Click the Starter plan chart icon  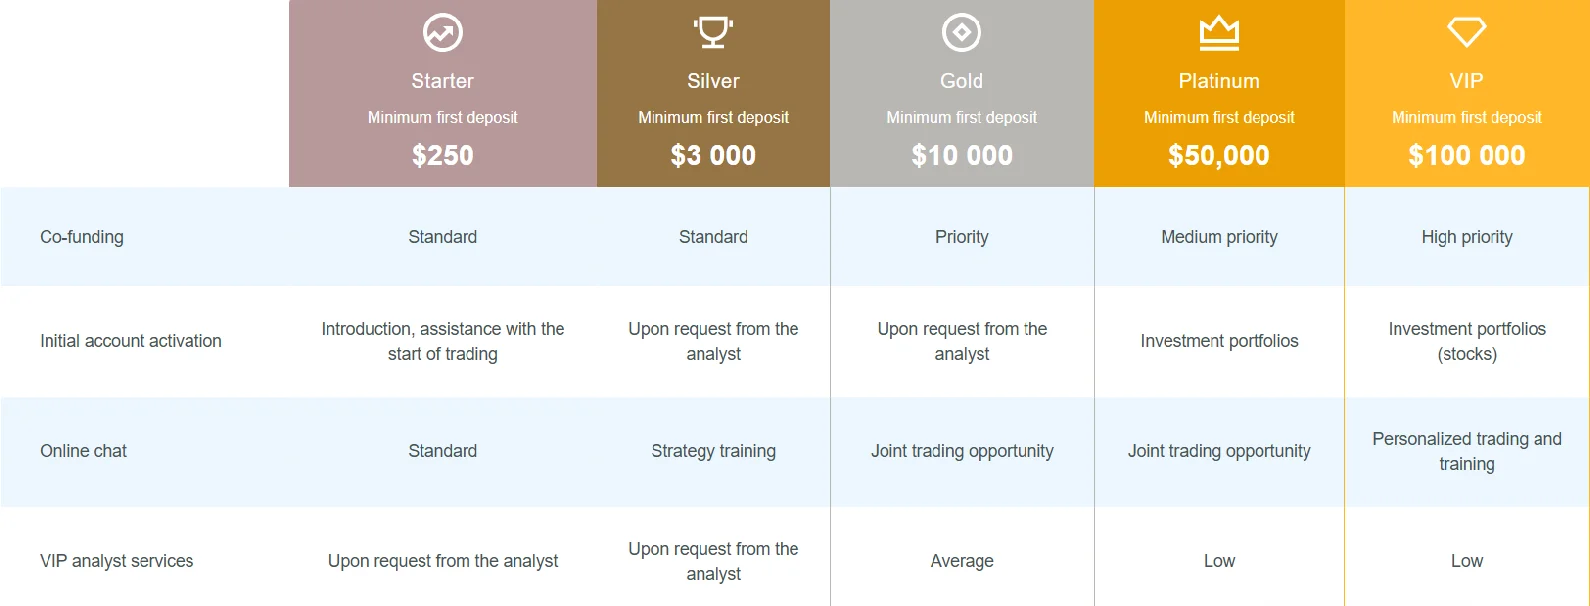(442, 33)
